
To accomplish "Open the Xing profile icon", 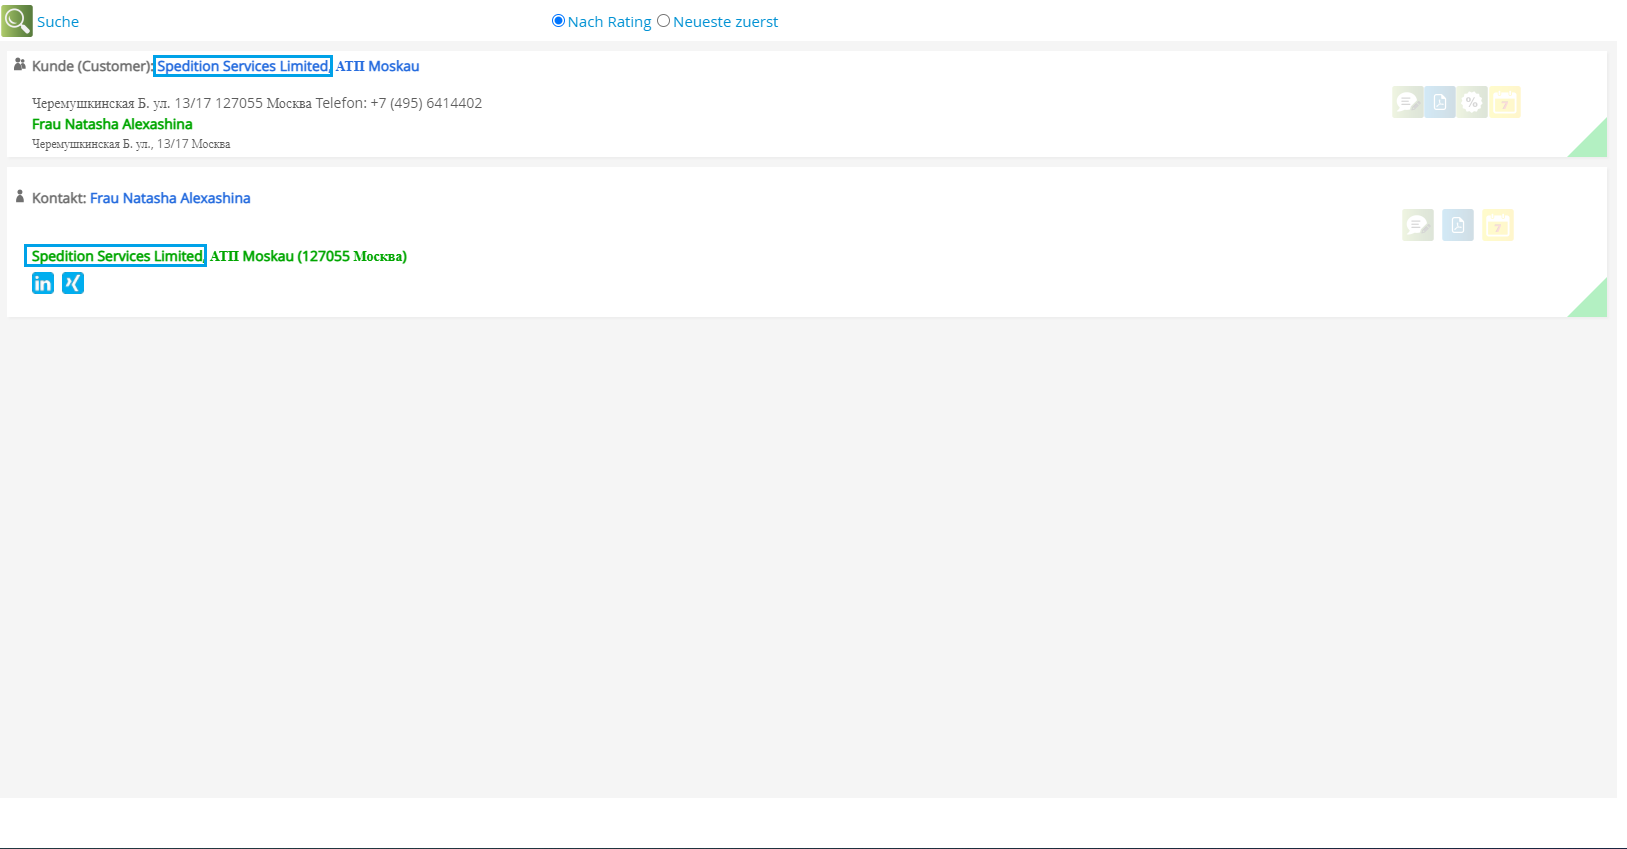I will click(x=73, y=283).
